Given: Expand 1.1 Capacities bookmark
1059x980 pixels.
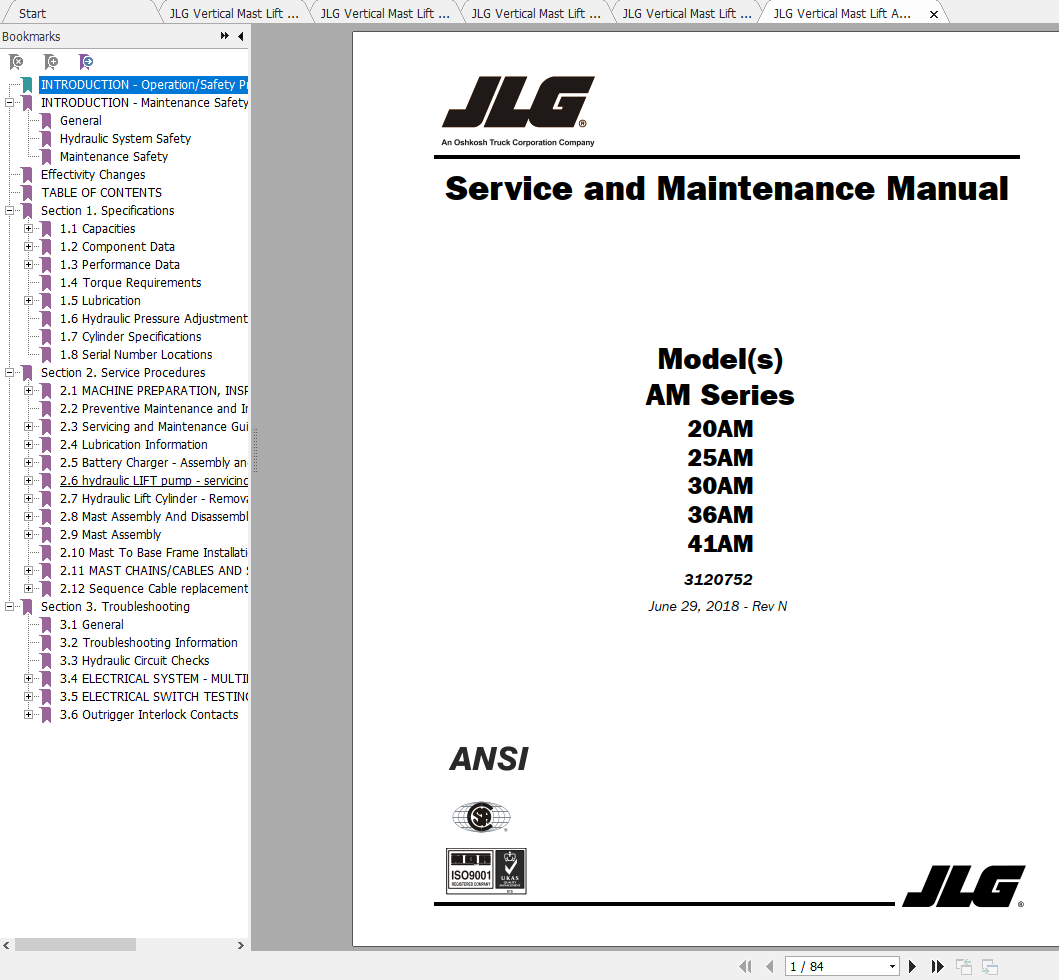Looking at the screenshot, I should pyautogui.click(x=28, y=228).
